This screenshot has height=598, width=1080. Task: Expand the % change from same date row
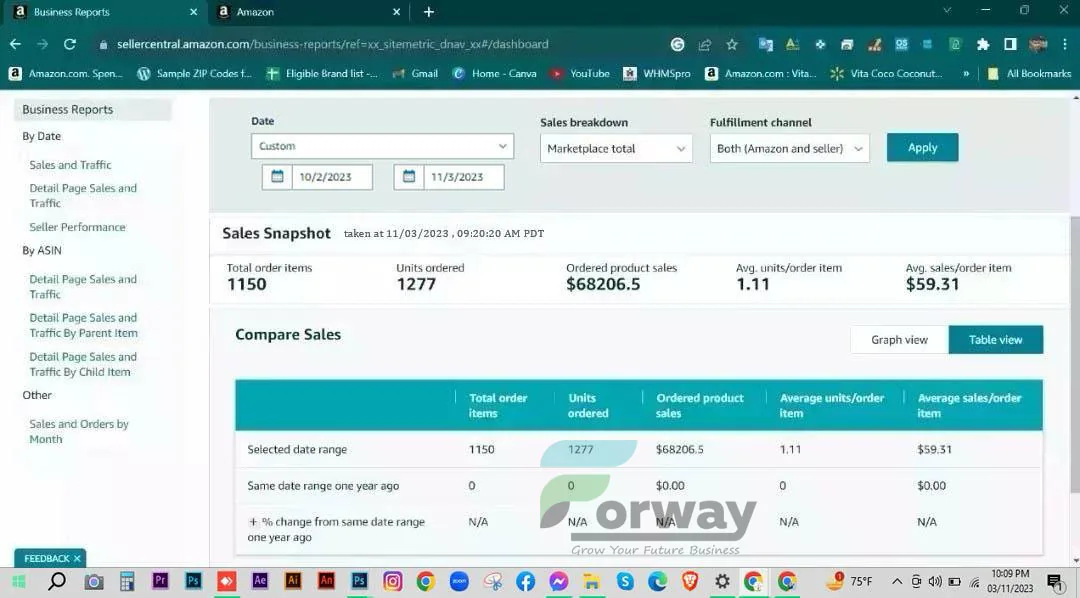click(x=253, y=522)
